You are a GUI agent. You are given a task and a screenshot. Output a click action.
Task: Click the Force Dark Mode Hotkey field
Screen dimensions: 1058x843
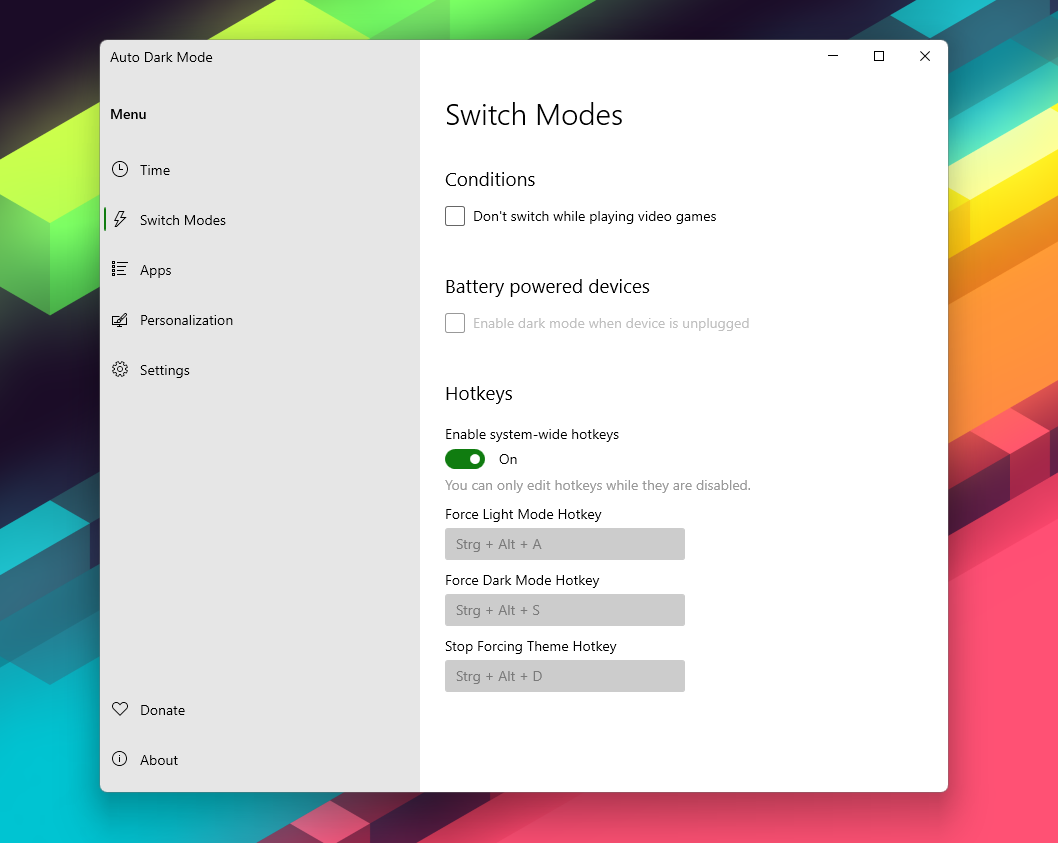pyautogui.click(x=565, y=610)
